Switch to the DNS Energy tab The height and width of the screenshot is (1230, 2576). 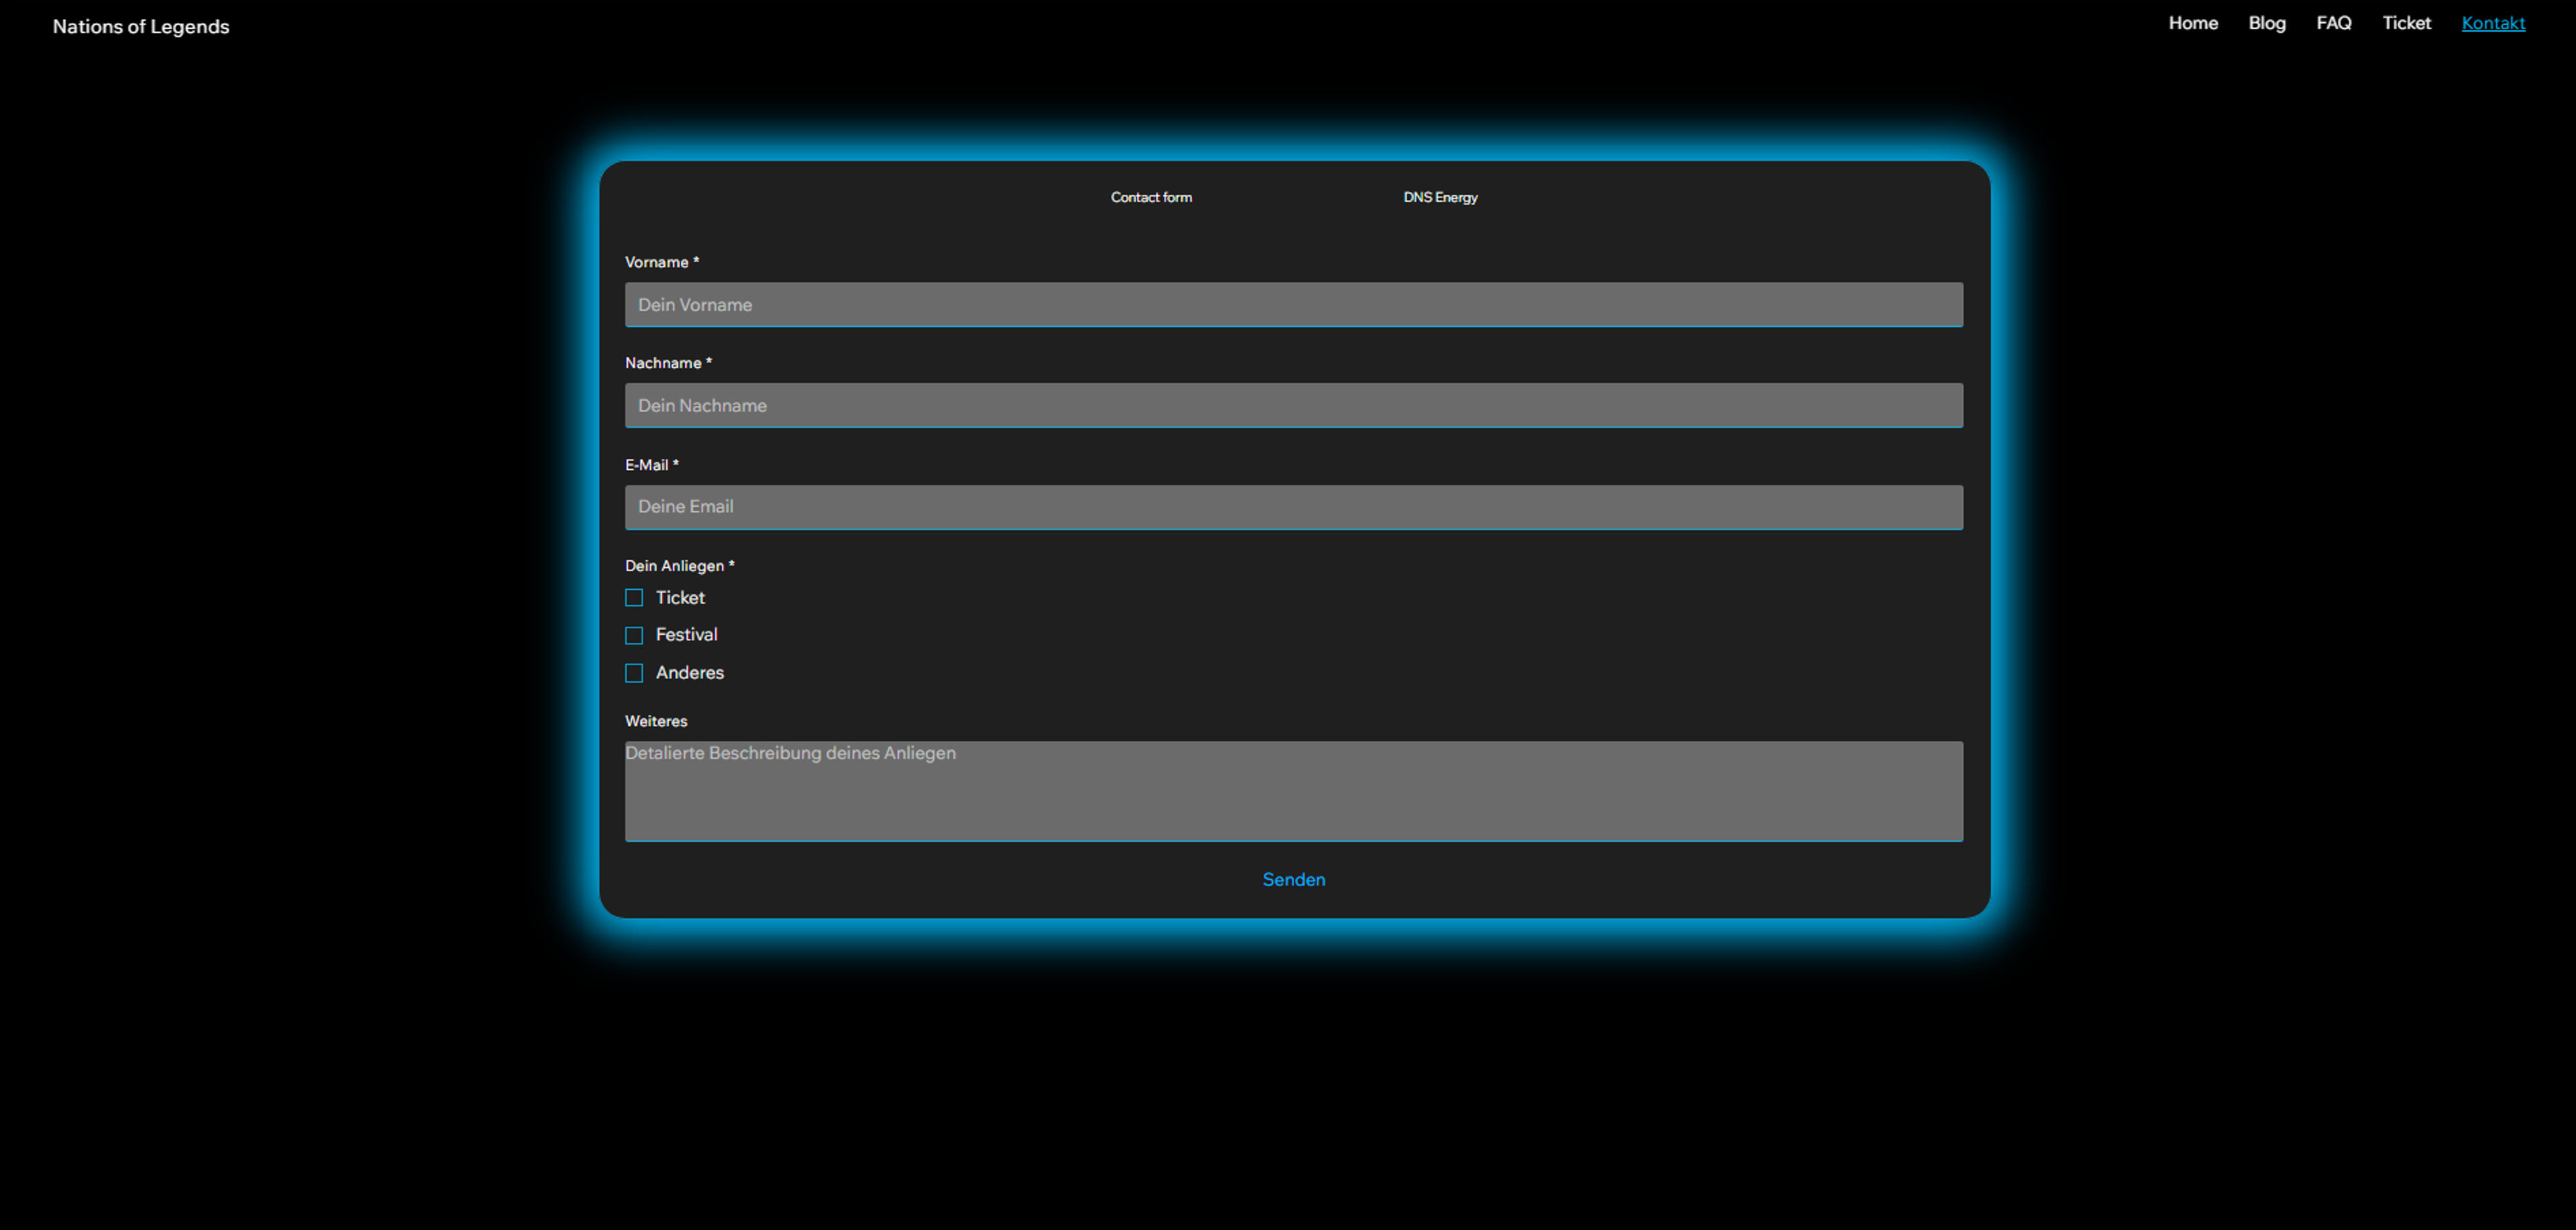1440,197
